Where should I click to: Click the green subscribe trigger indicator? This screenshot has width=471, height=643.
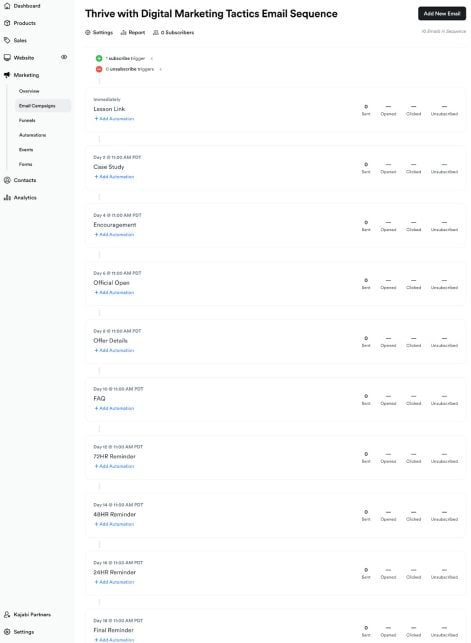click(99, 58)
